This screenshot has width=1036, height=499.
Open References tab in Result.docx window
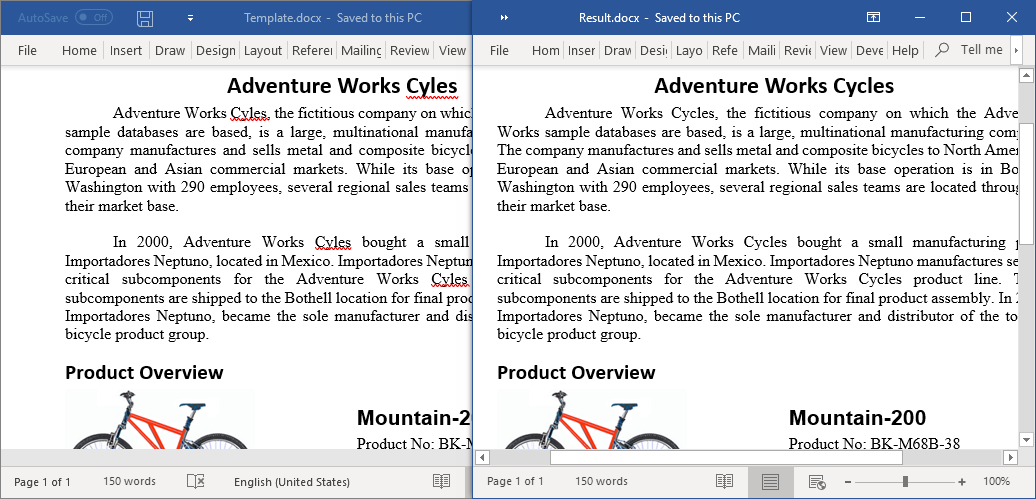[x=725, y=50]
